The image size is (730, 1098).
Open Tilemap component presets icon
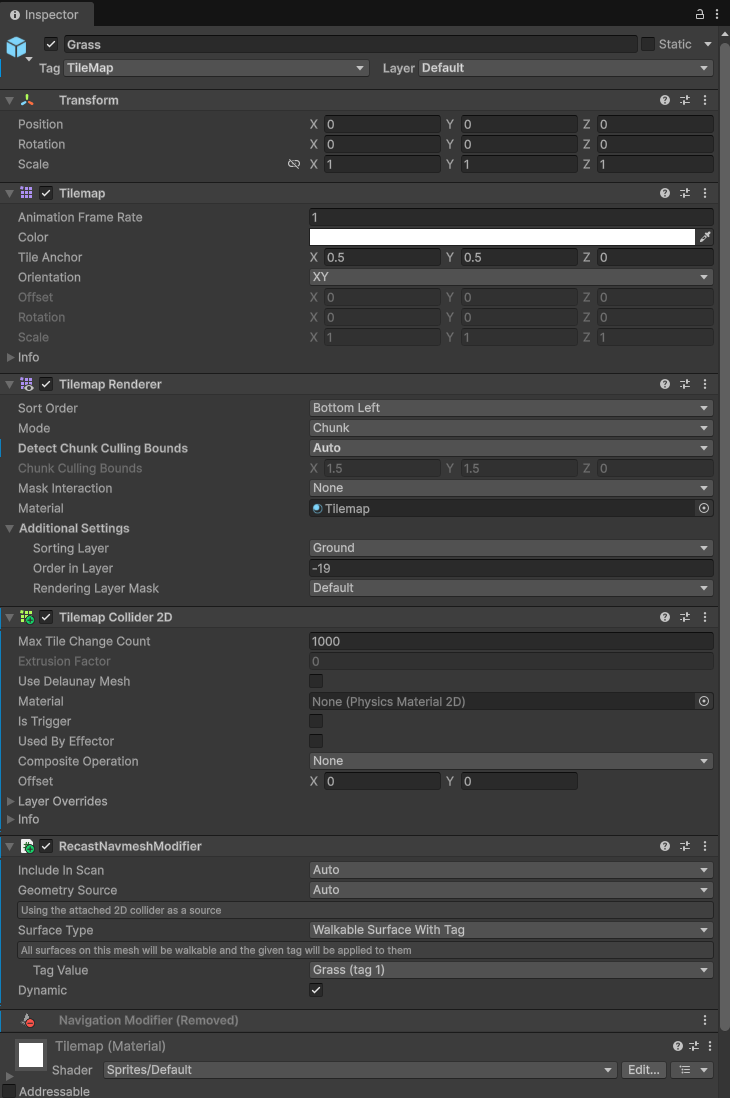[x=685, y=194]
